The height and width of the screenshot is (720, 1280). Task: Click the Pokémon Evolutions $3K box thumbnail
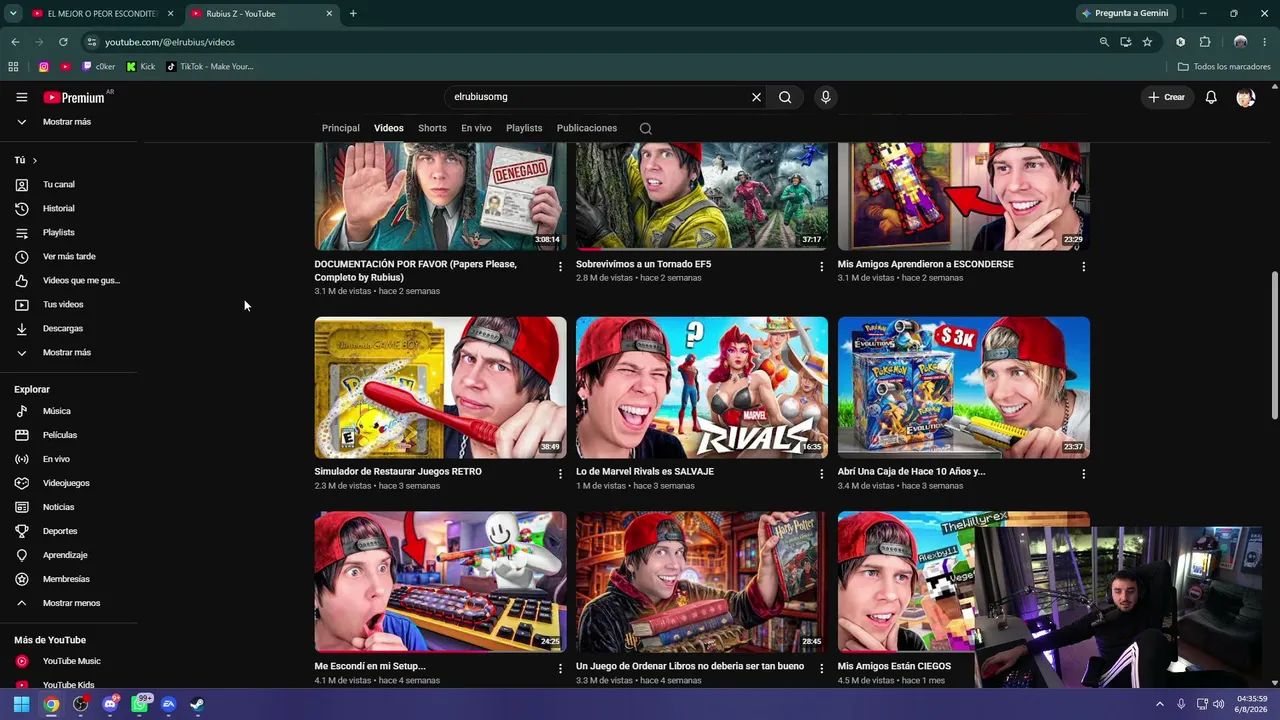tap(964, 387)
